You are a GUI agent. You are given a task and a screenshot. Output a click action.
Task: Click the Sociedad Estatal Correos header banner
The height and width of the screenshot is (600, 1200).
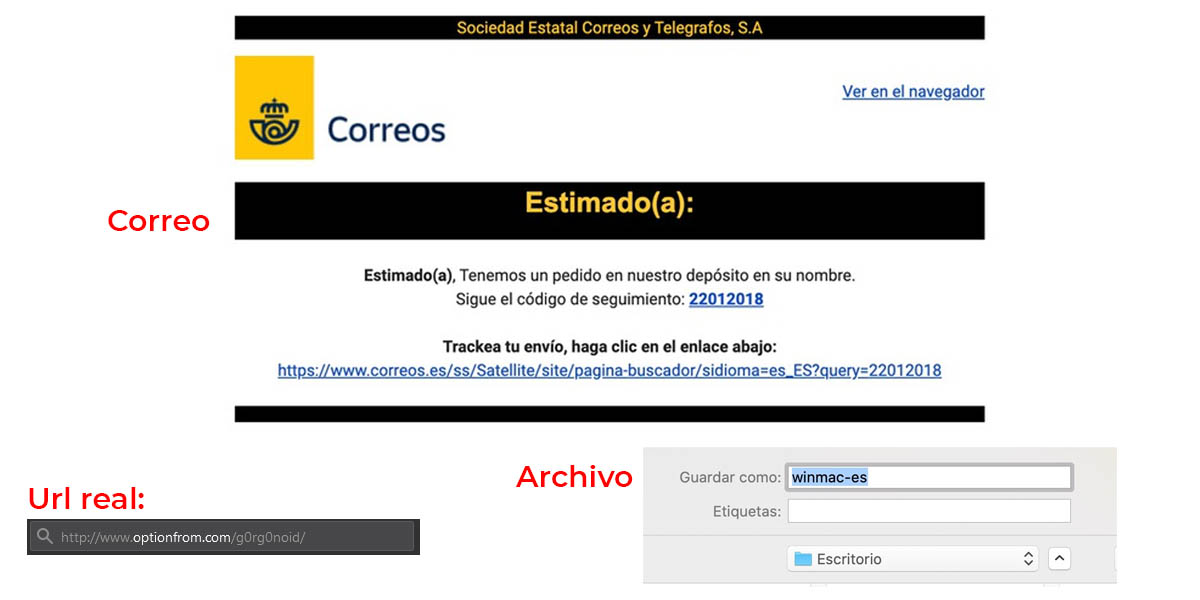[609, 27]
